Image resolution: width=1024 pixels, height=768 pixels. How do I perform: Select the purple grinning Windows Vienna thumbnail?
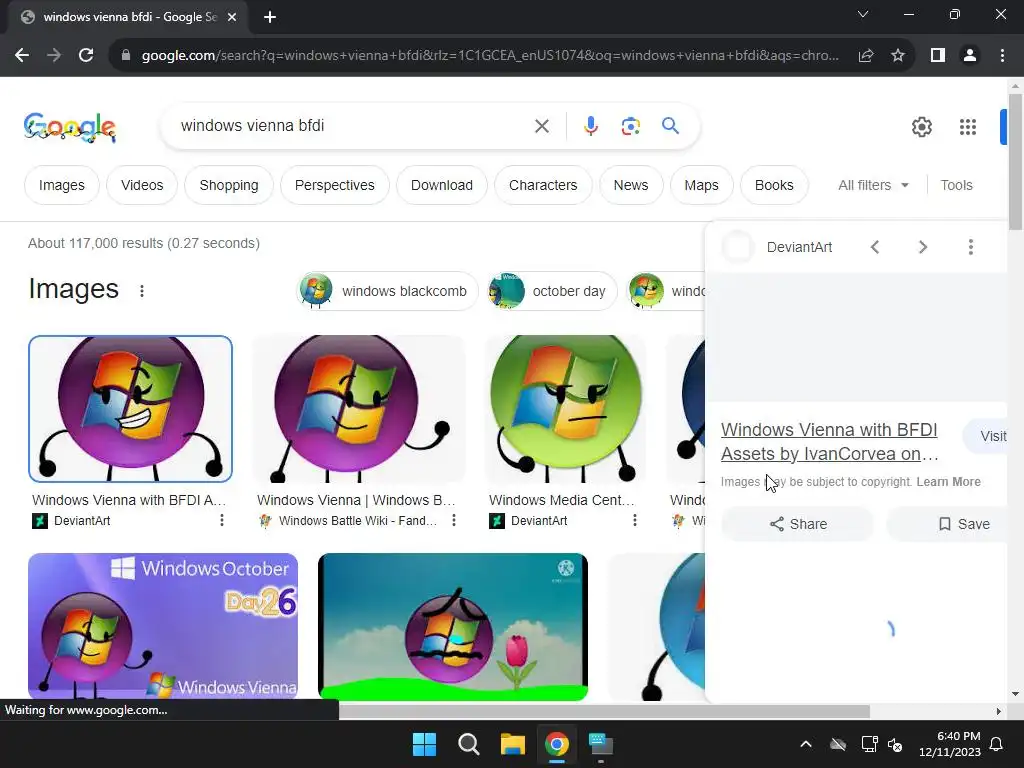click(131, 409)
